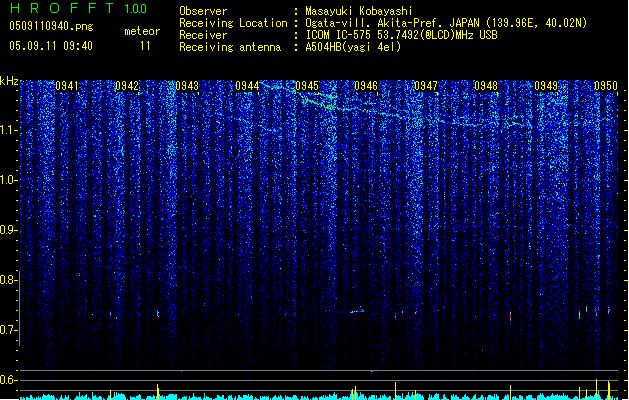The image size is (629, 400).
Task: Click the 0950 time marker
Action: tap(606, 86)
